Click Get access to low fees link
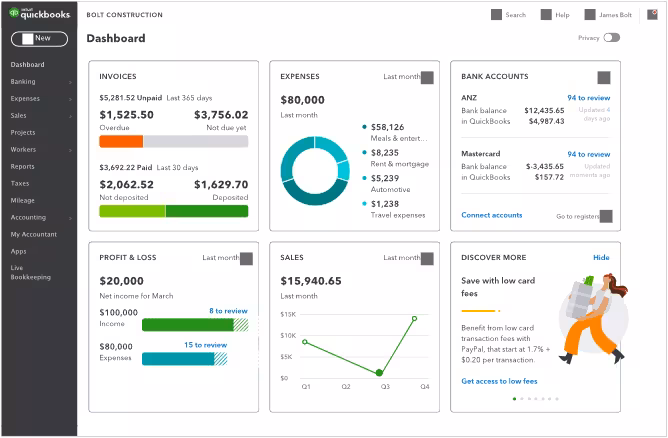668x438 pixels. pos(499,381)
